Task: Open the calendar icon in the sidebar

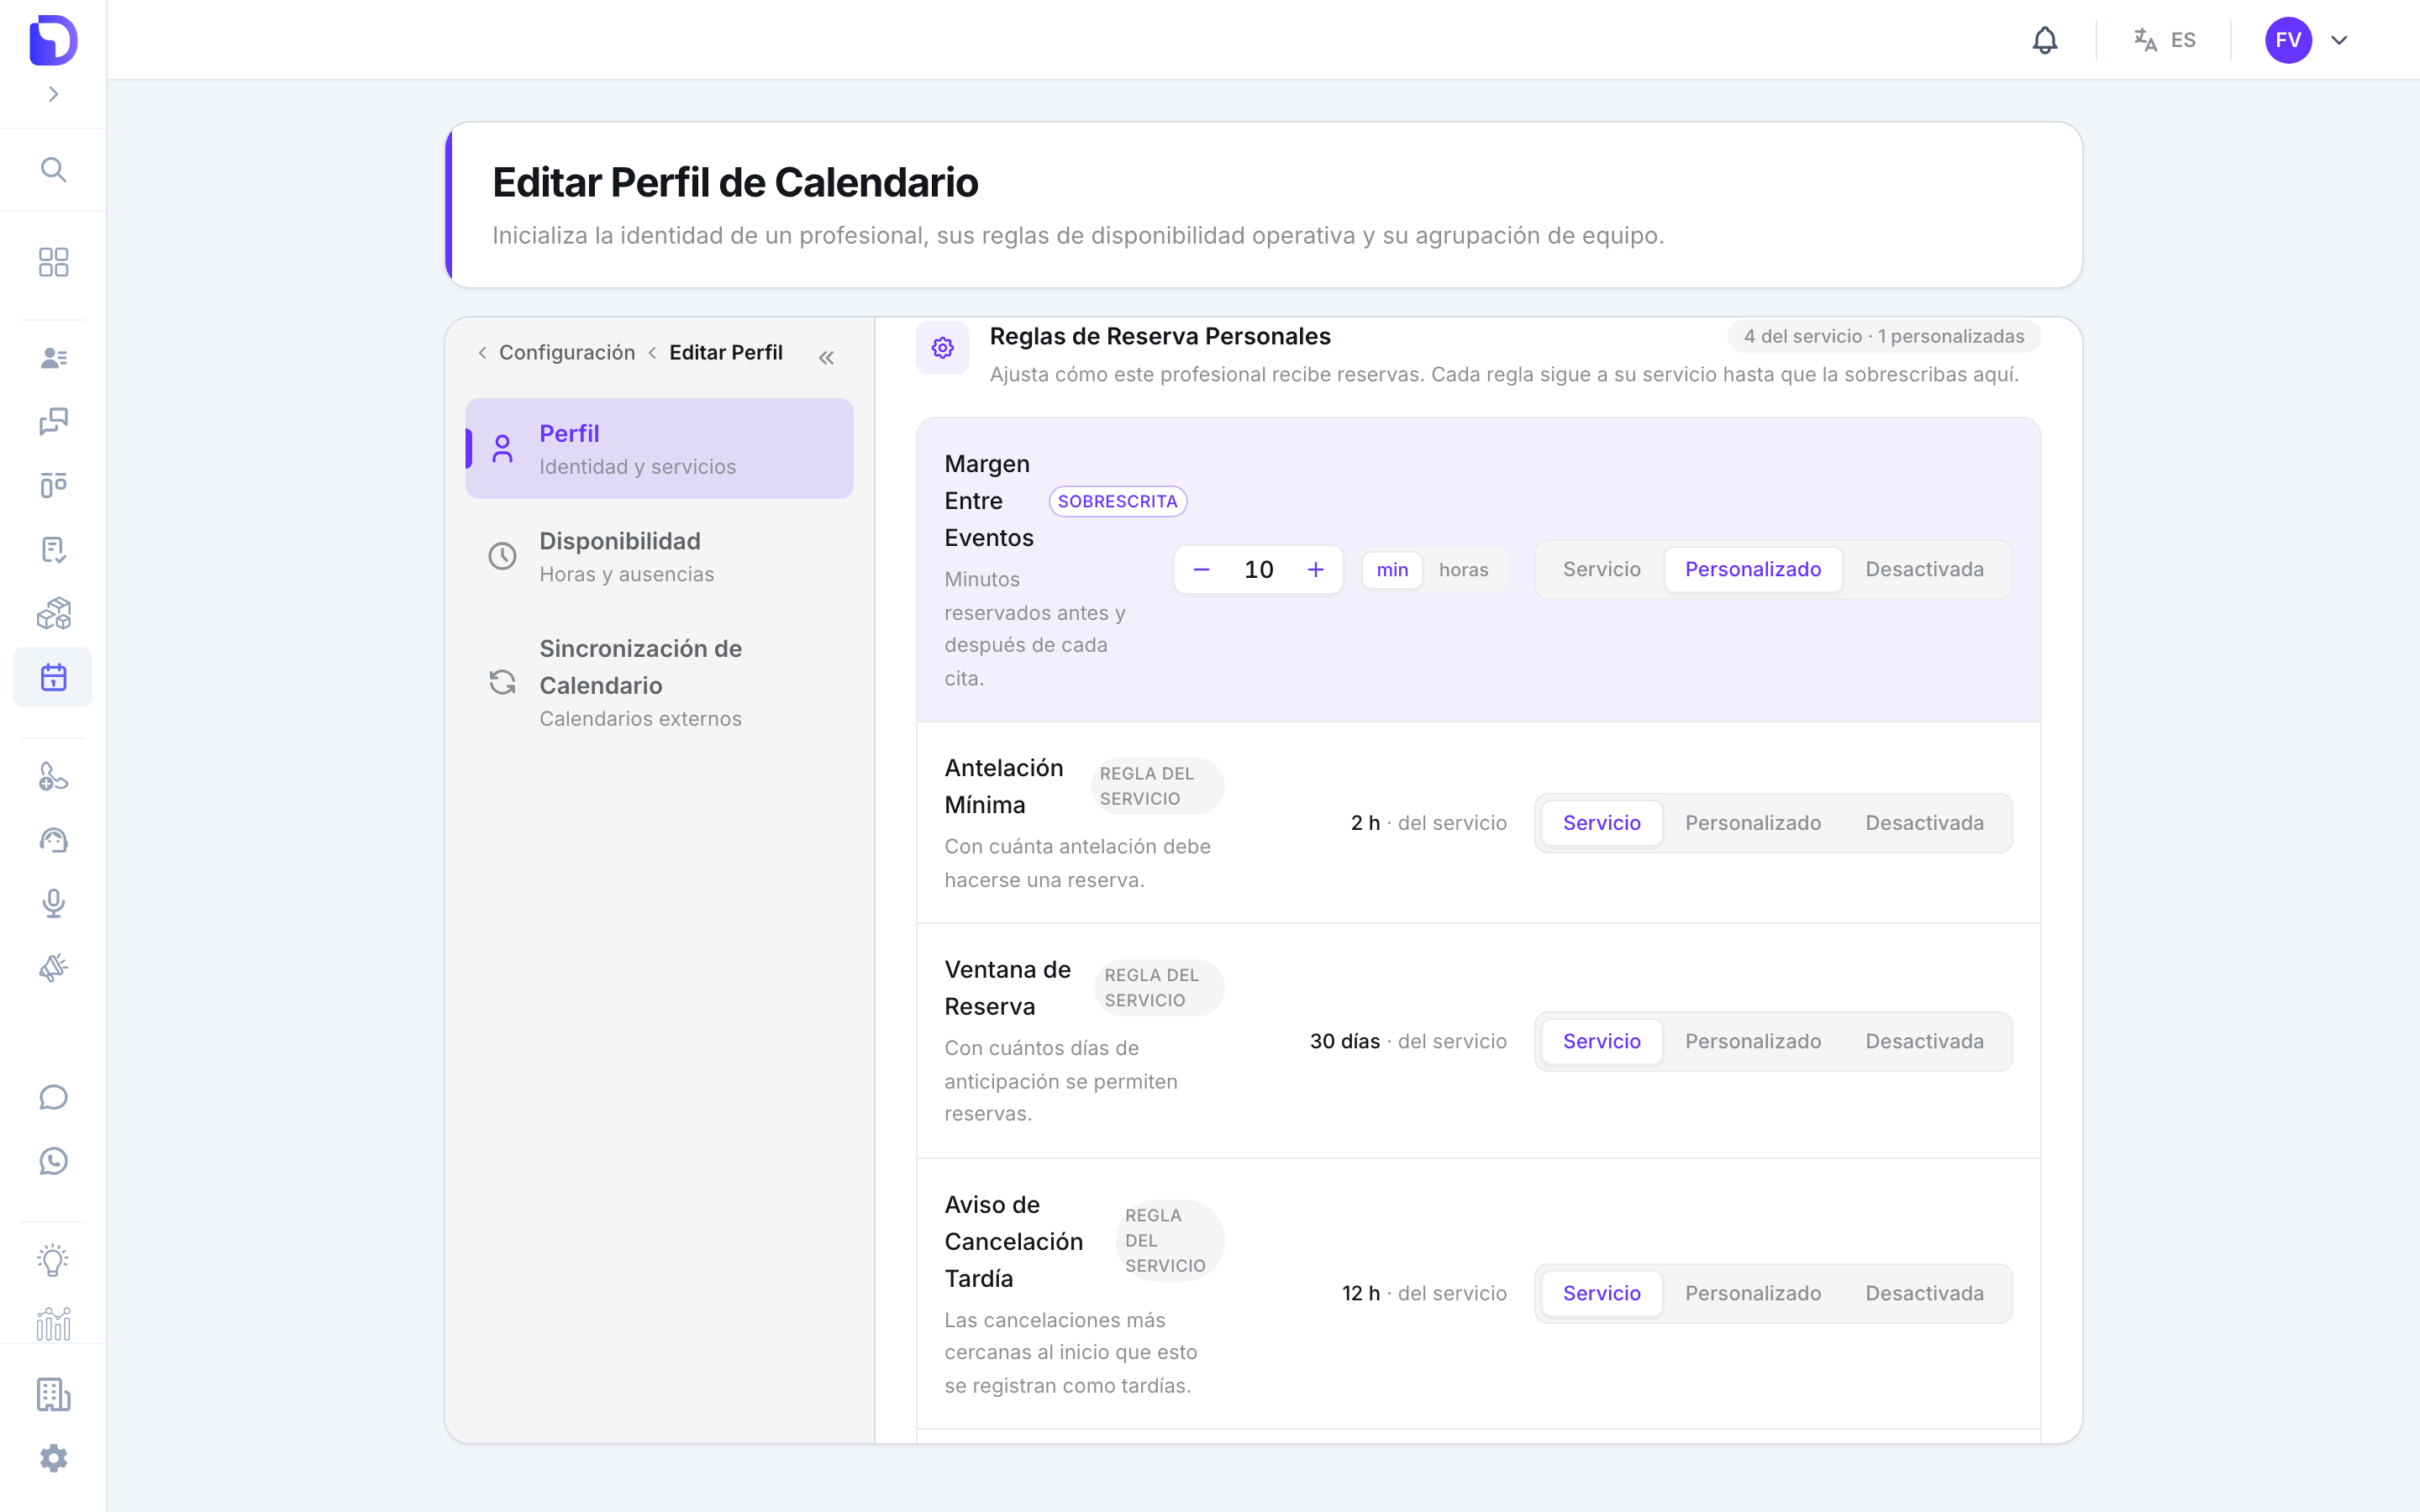Action: (x=53, y=677)
